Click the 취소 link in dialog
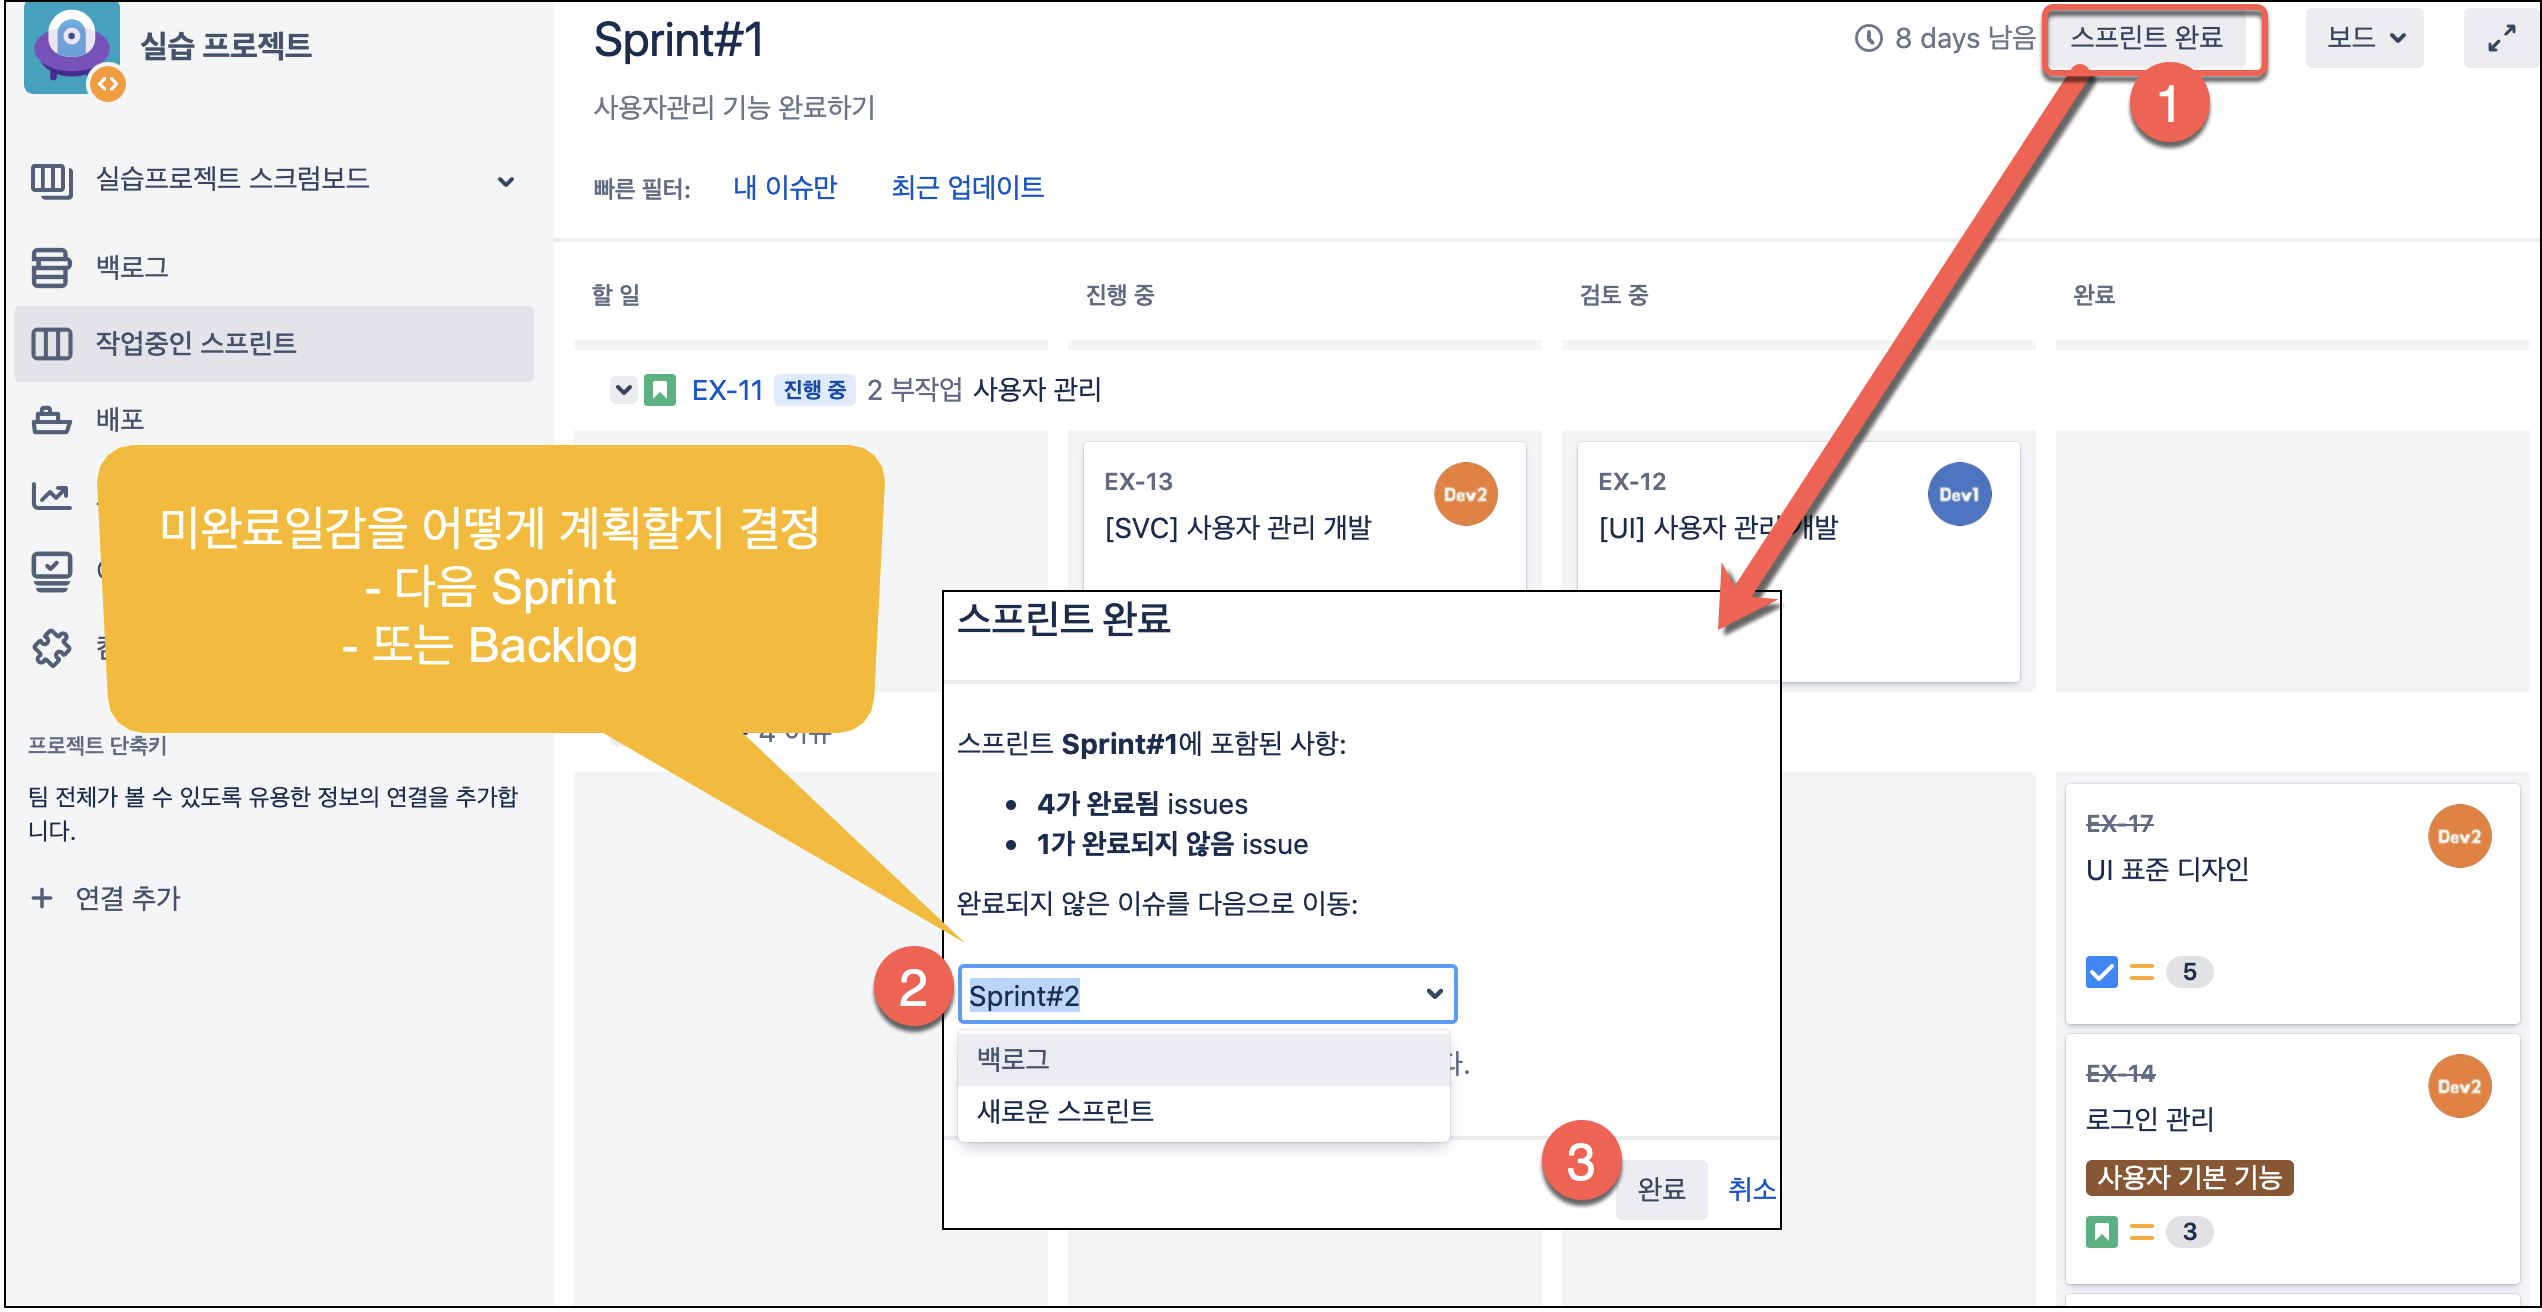The height and width of the screenshot is (1312, 2542). [1751, 1189]
